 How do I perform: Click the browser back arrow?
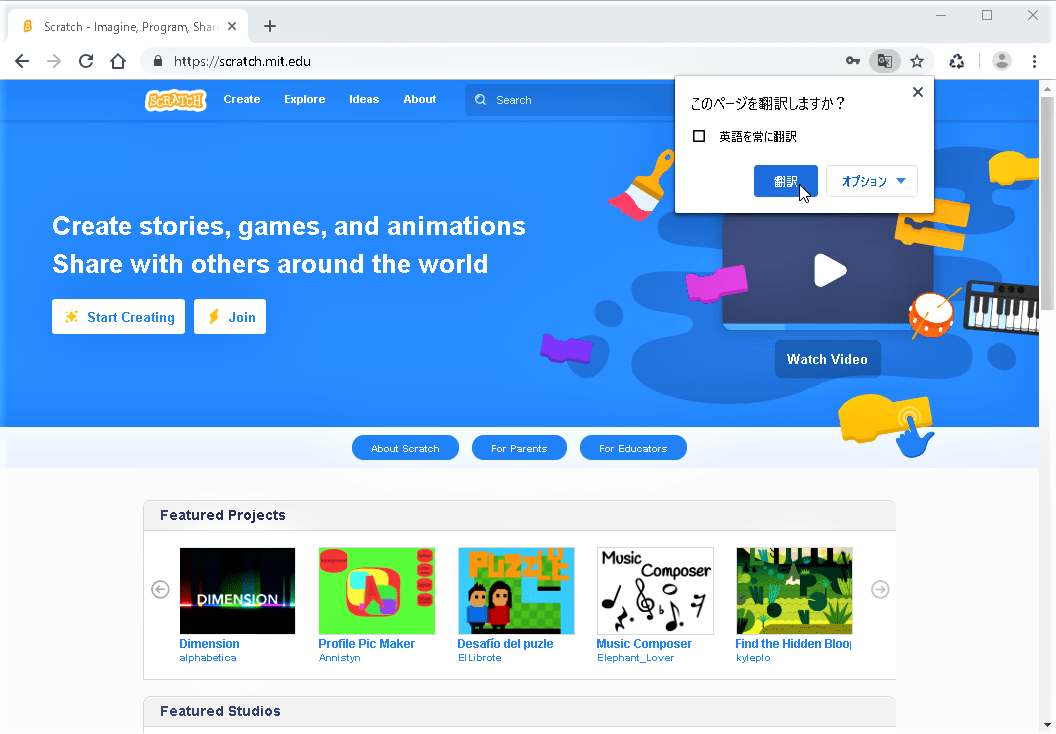tap(22, 61)
